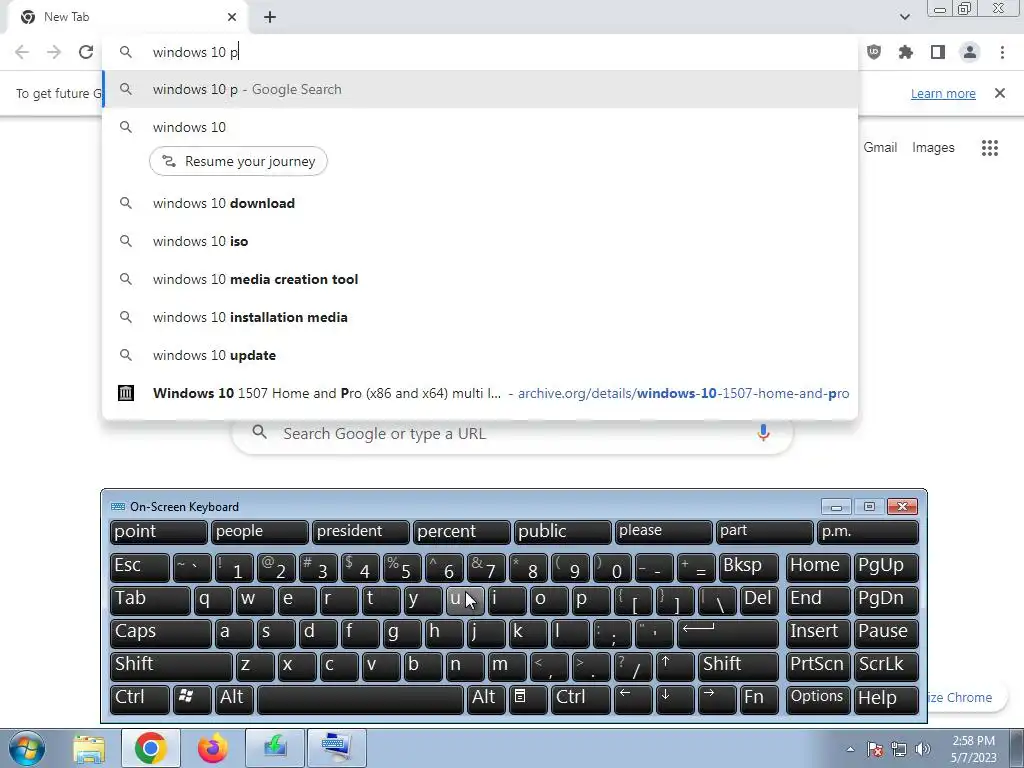
Task: Tap the up arrow key
Action: [x=675, y=665]
